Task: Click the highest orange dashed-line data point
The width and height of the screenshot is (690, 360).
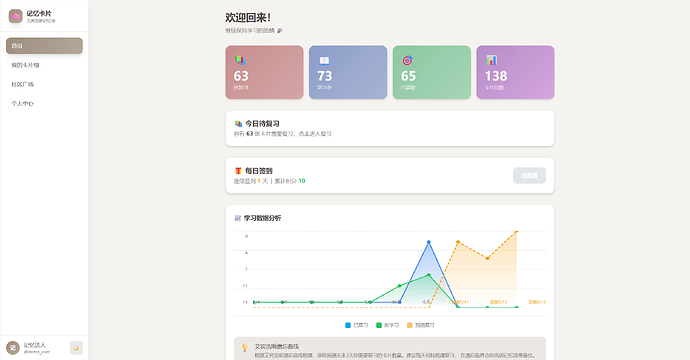Action: 517,231
